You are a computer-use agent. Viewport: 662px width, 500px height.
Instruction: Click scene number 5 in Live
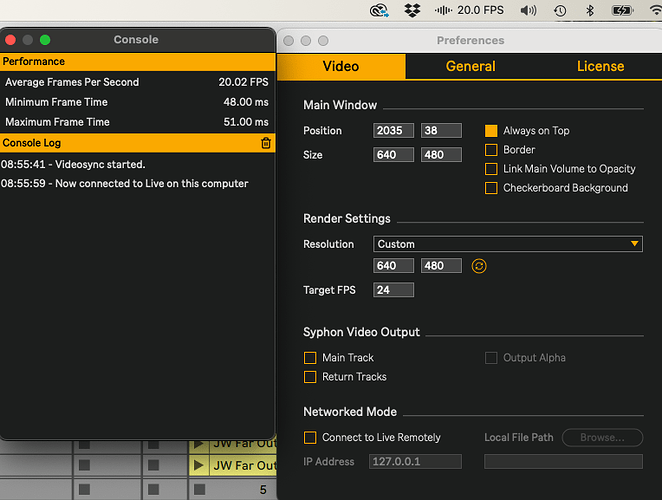point(263,490)
